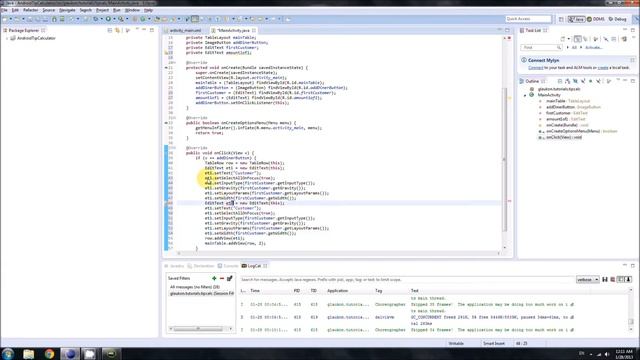Click the Quick Access search field
The width and height of the screenshot is (640, 360).
(x=528, y=19)
